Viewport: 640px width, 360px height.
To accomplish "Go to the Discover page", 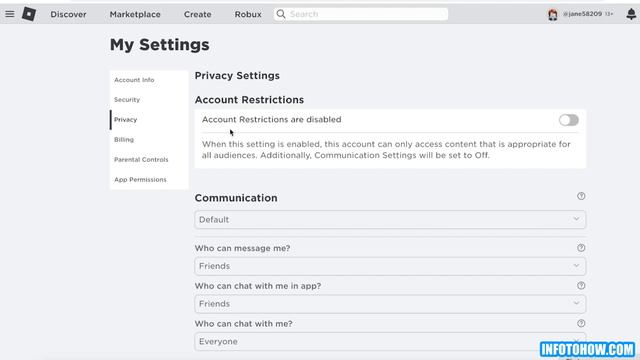I will click(x=69, y=14).
